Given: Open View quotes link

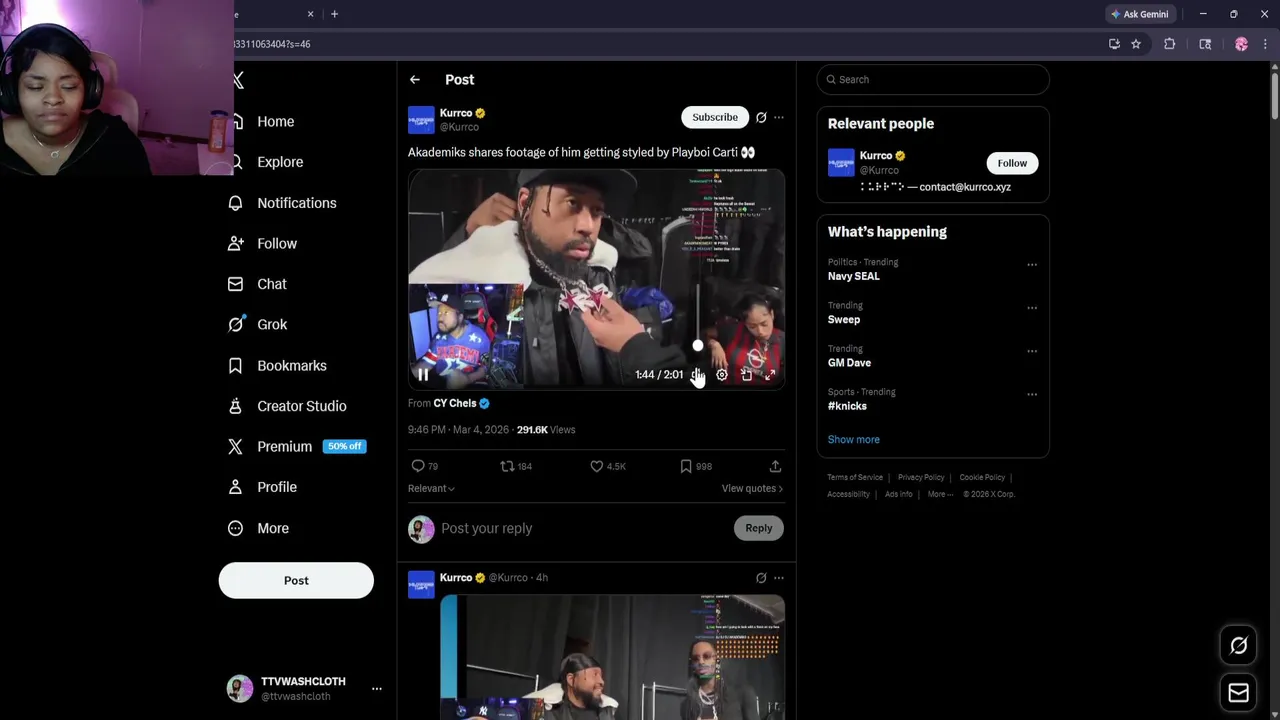Looking at the screenshot, I should (x=752, y=488).
